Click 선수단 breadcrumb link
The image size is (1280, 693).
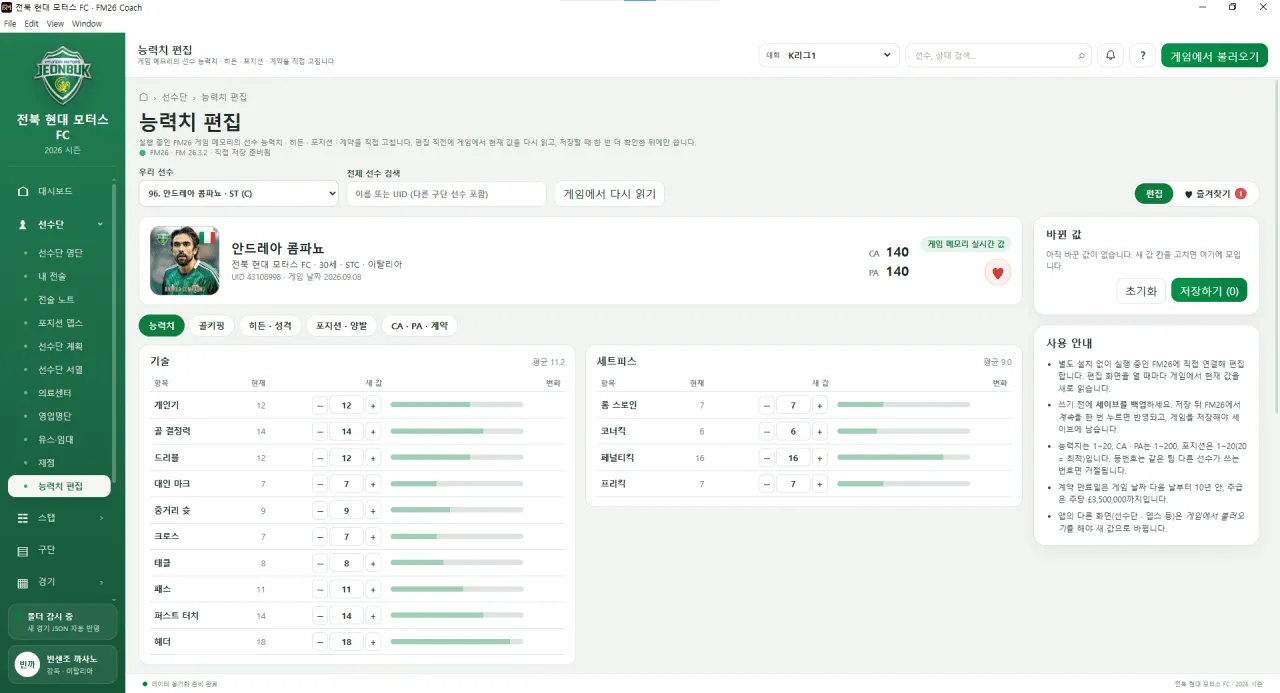pyautogui.click(x=174, y=97)
